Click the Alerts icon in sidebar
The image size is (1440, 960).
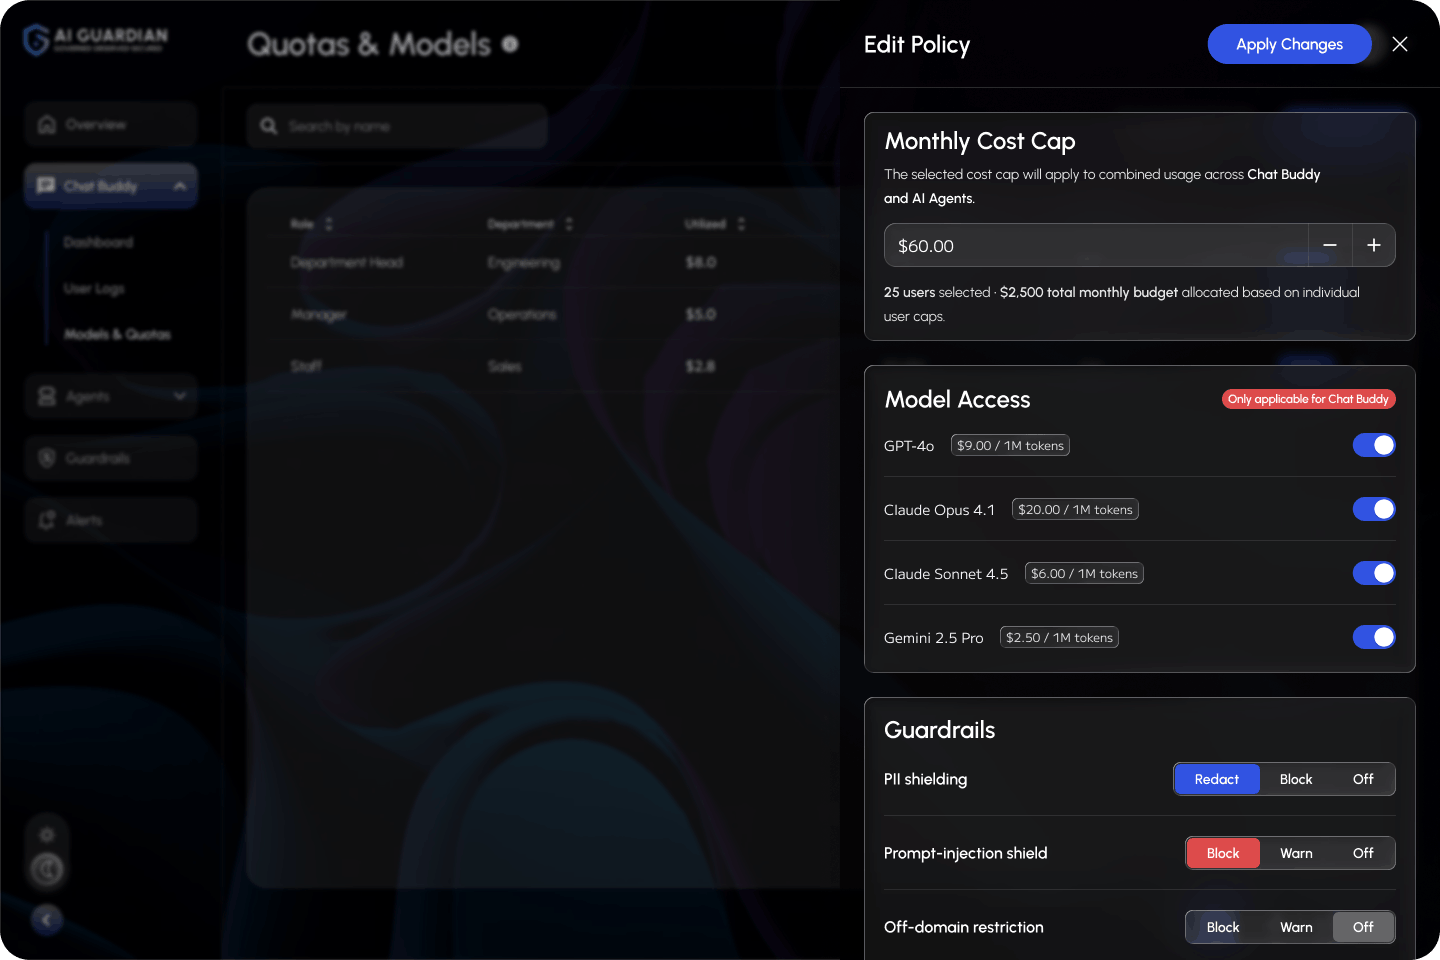coord(47,520)
